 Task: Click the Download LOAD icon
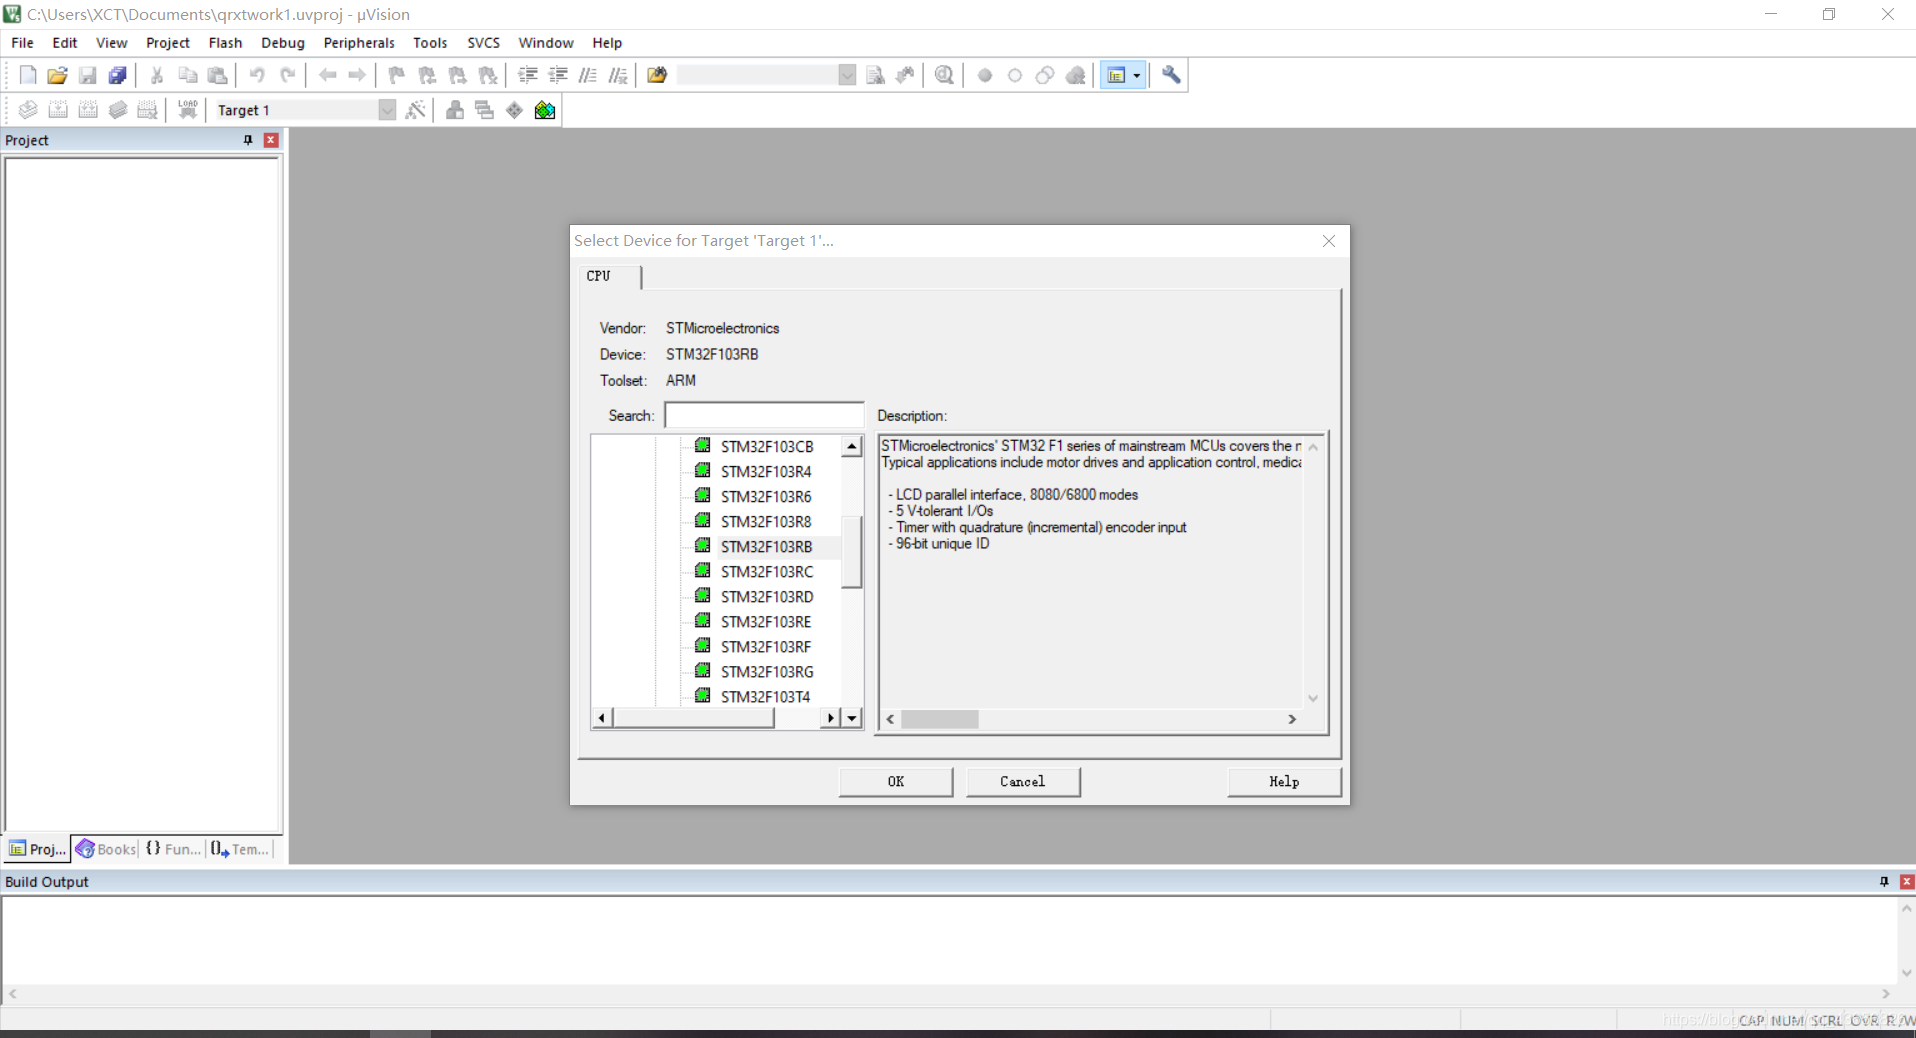tap(187, 110)
